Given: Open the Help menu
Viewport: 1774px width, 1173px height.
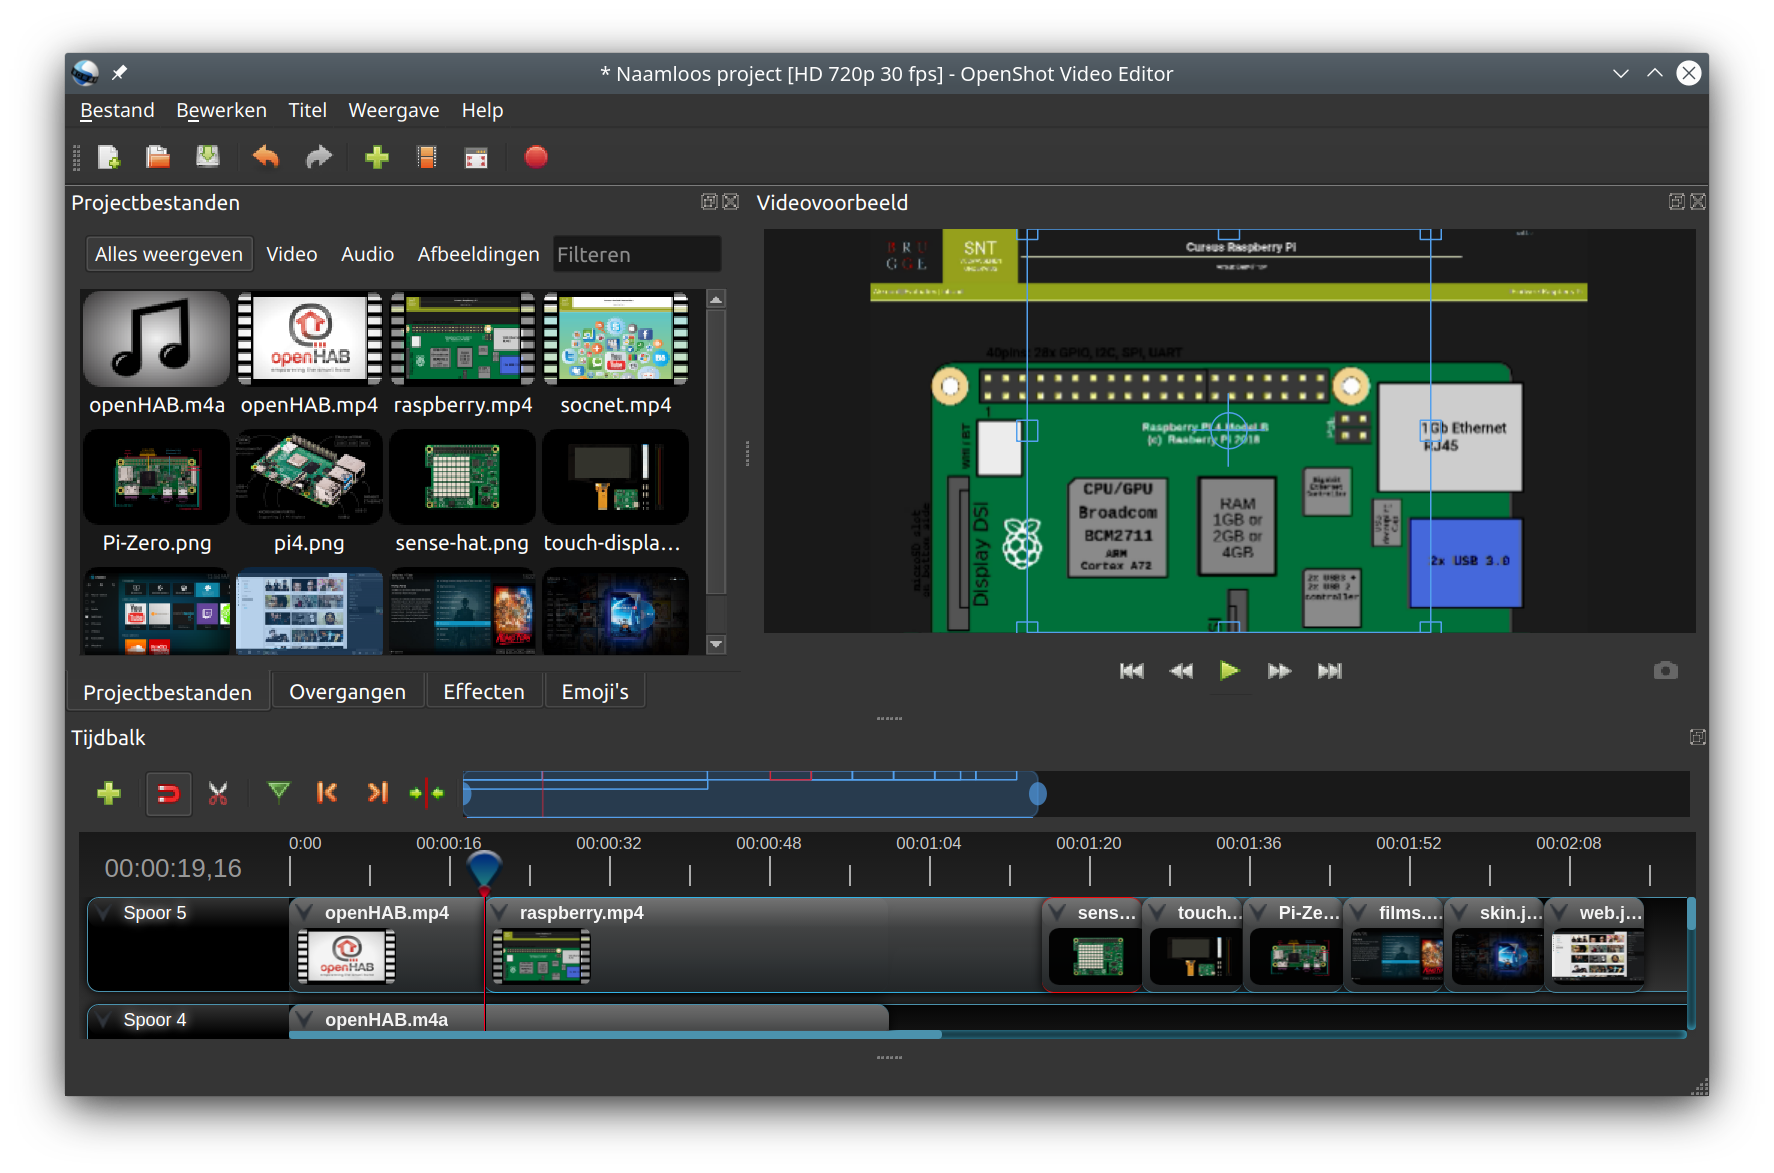Looking at the screenshot, I should [482, 110].
